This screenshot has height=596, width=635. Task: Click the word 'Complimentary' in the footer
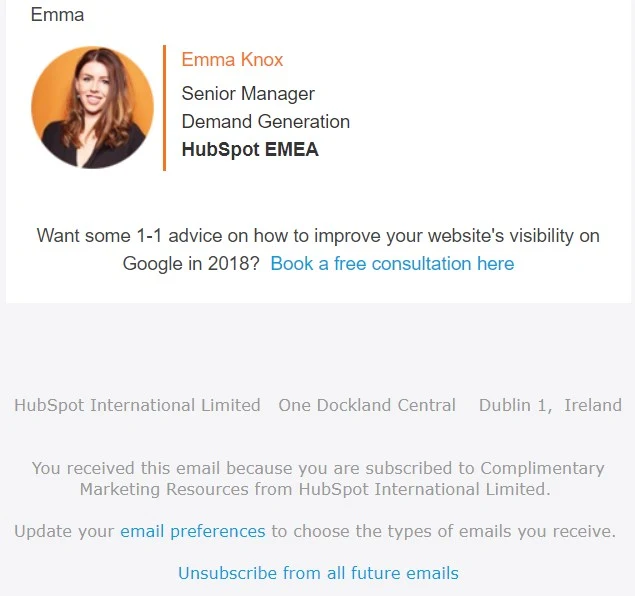(542, 468)
